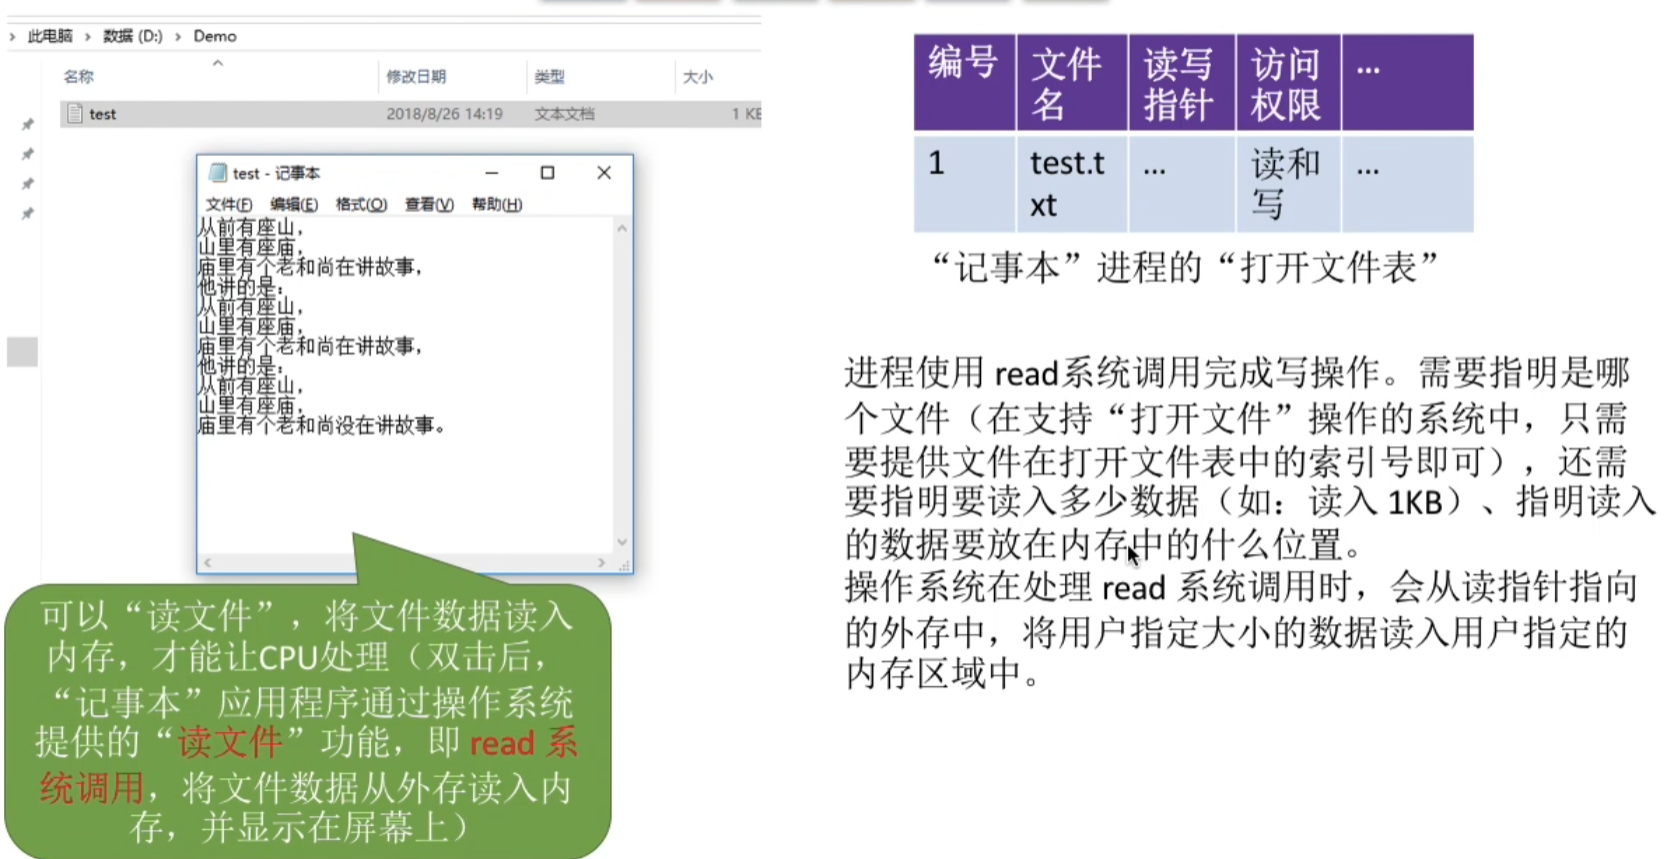This screenshot has height=859, width=1672.
Task: Sort files by the 名称 column header
Action: click(78, 77)
